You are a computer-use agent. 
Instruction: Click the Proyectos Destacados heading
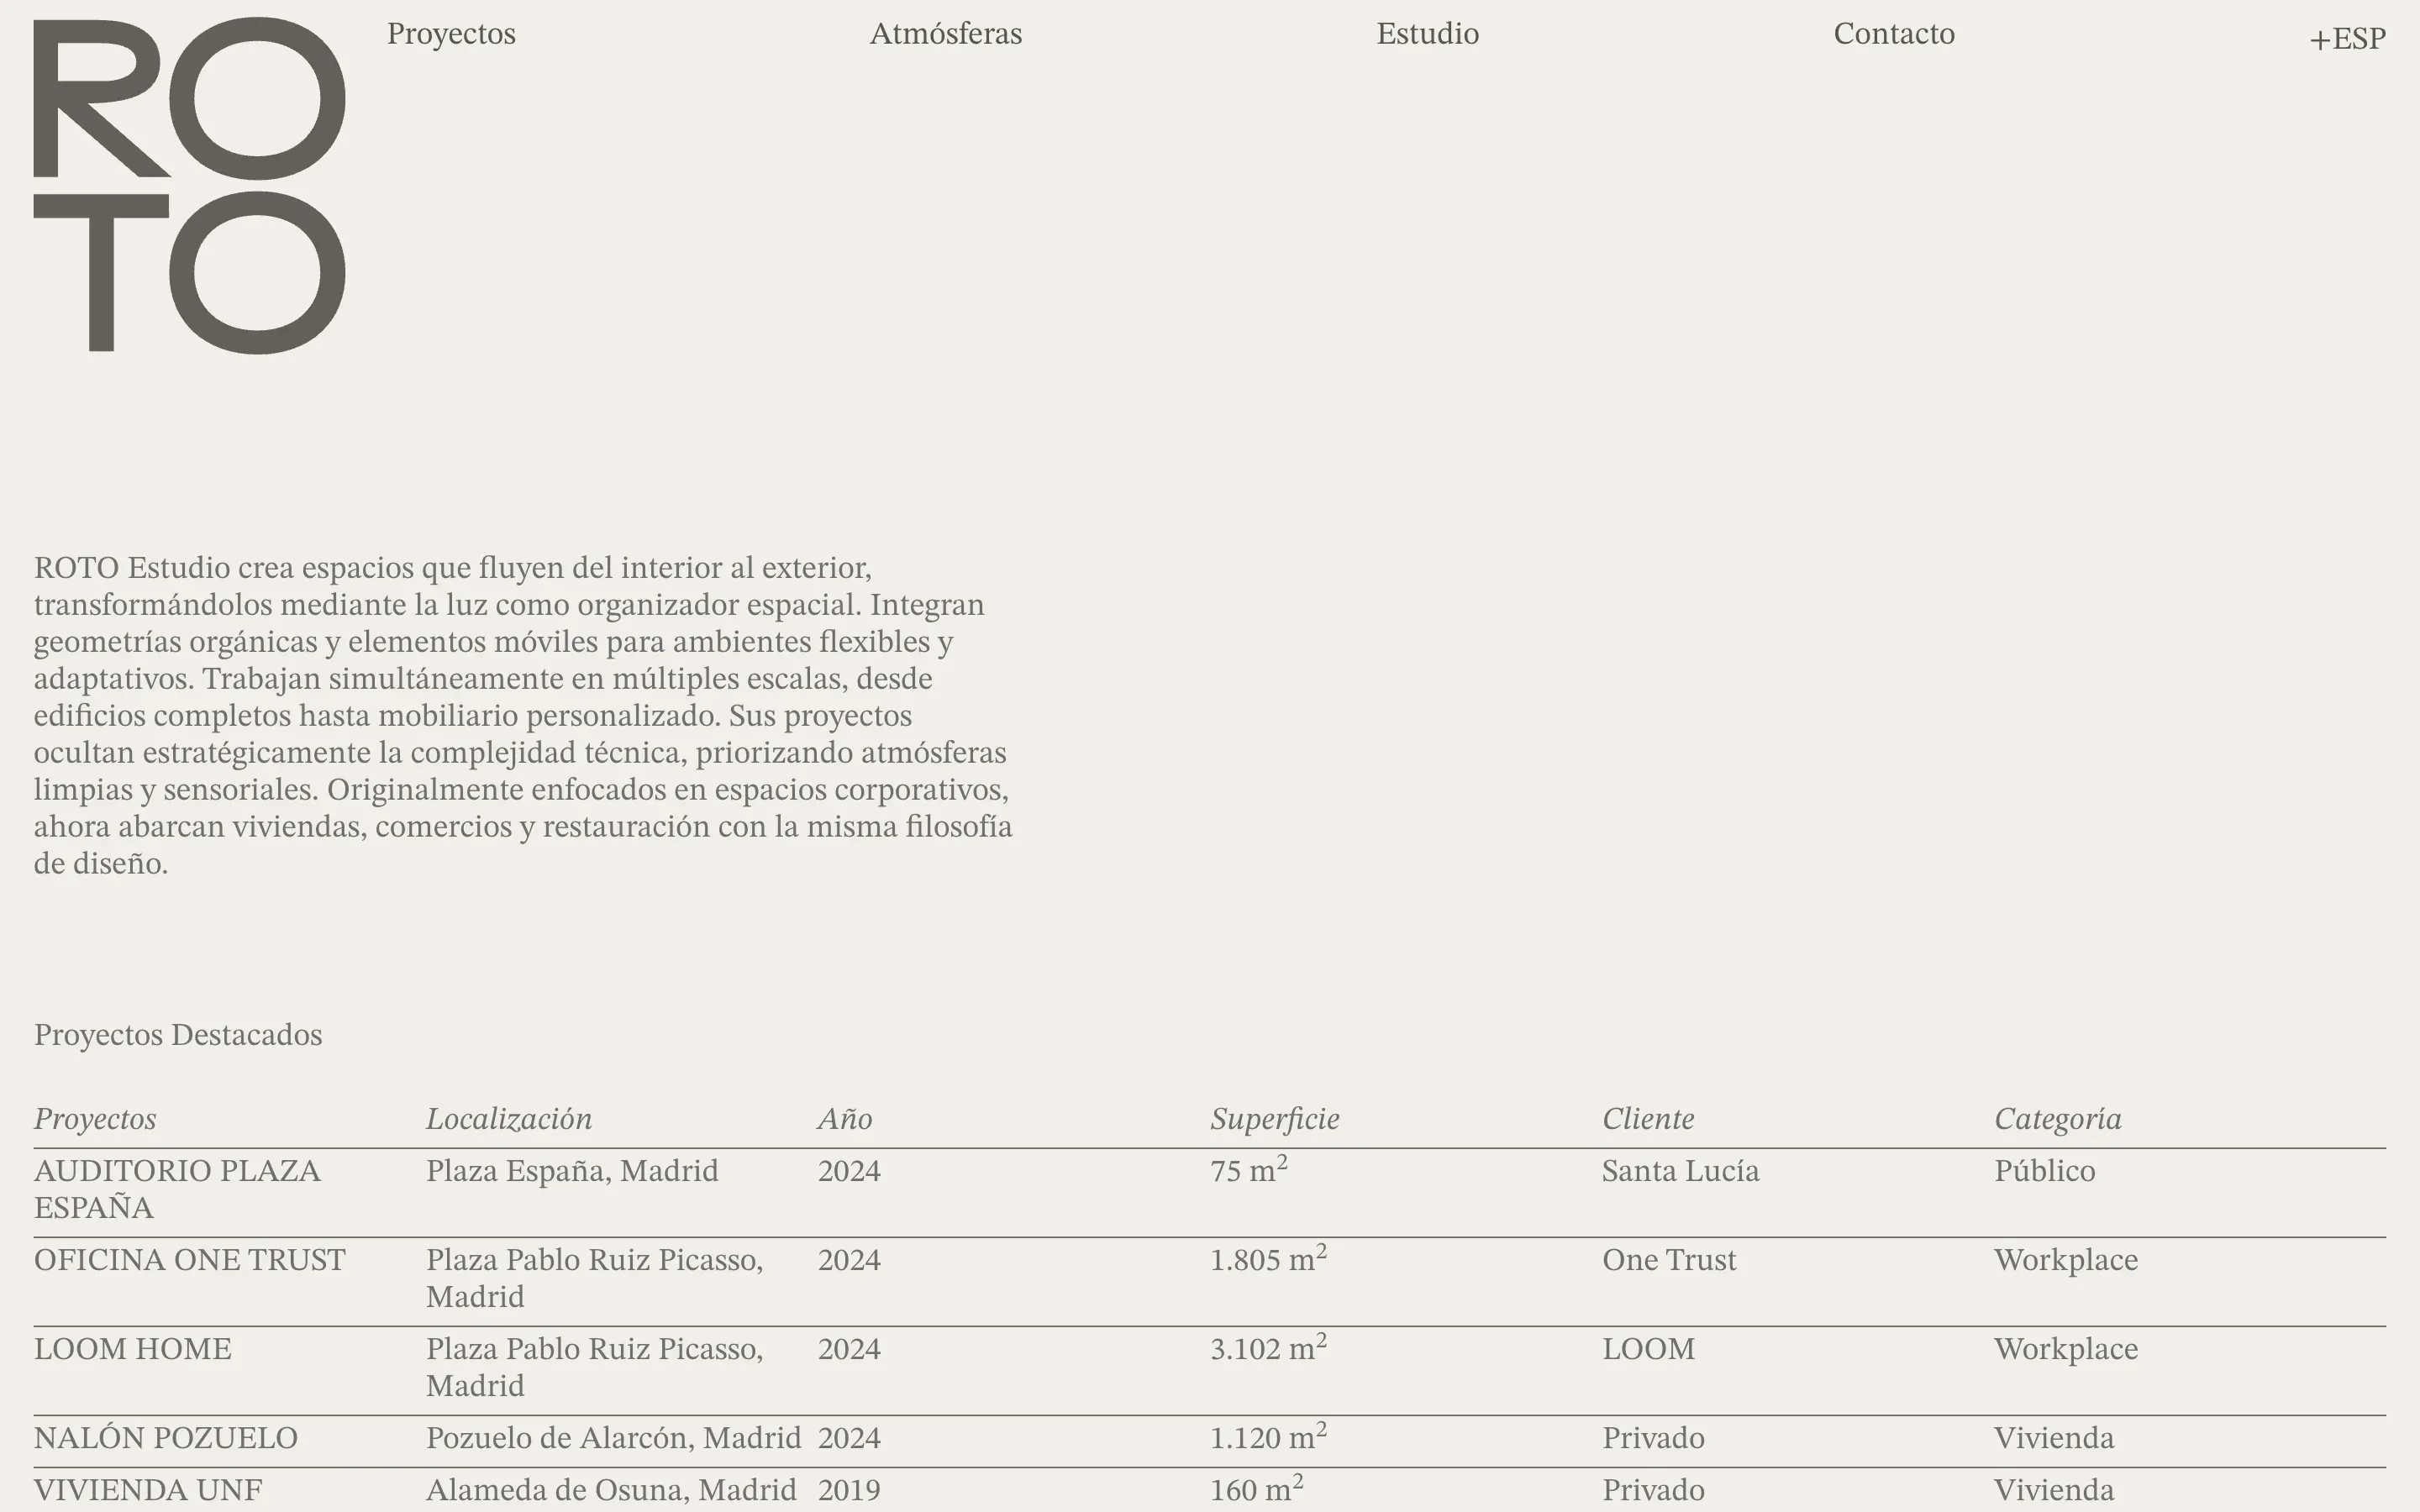point(178,1035)
